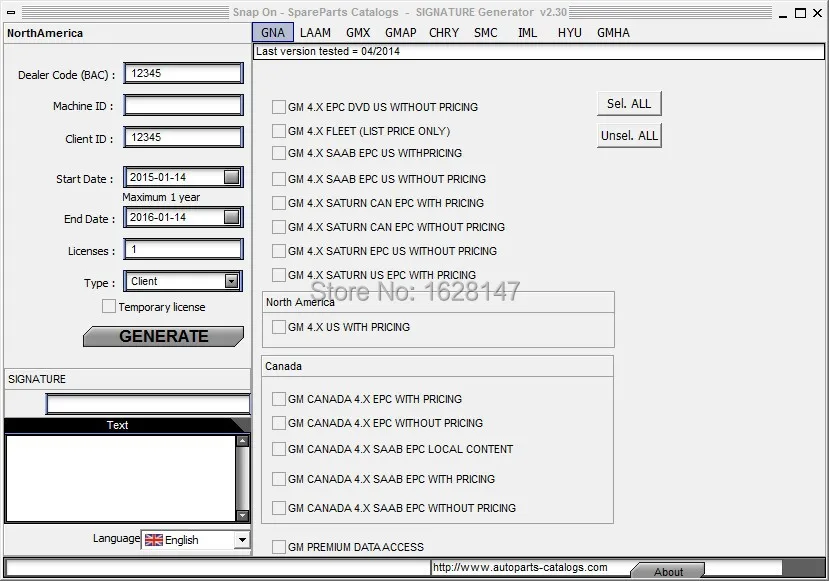829x581 pixels.
Task: Click the Machine ID input field
Action: 183,105
